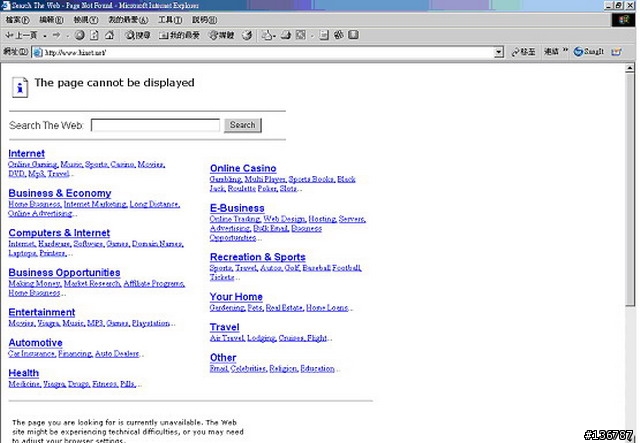Click the page icon in address bar

click(x=38, y=52)
